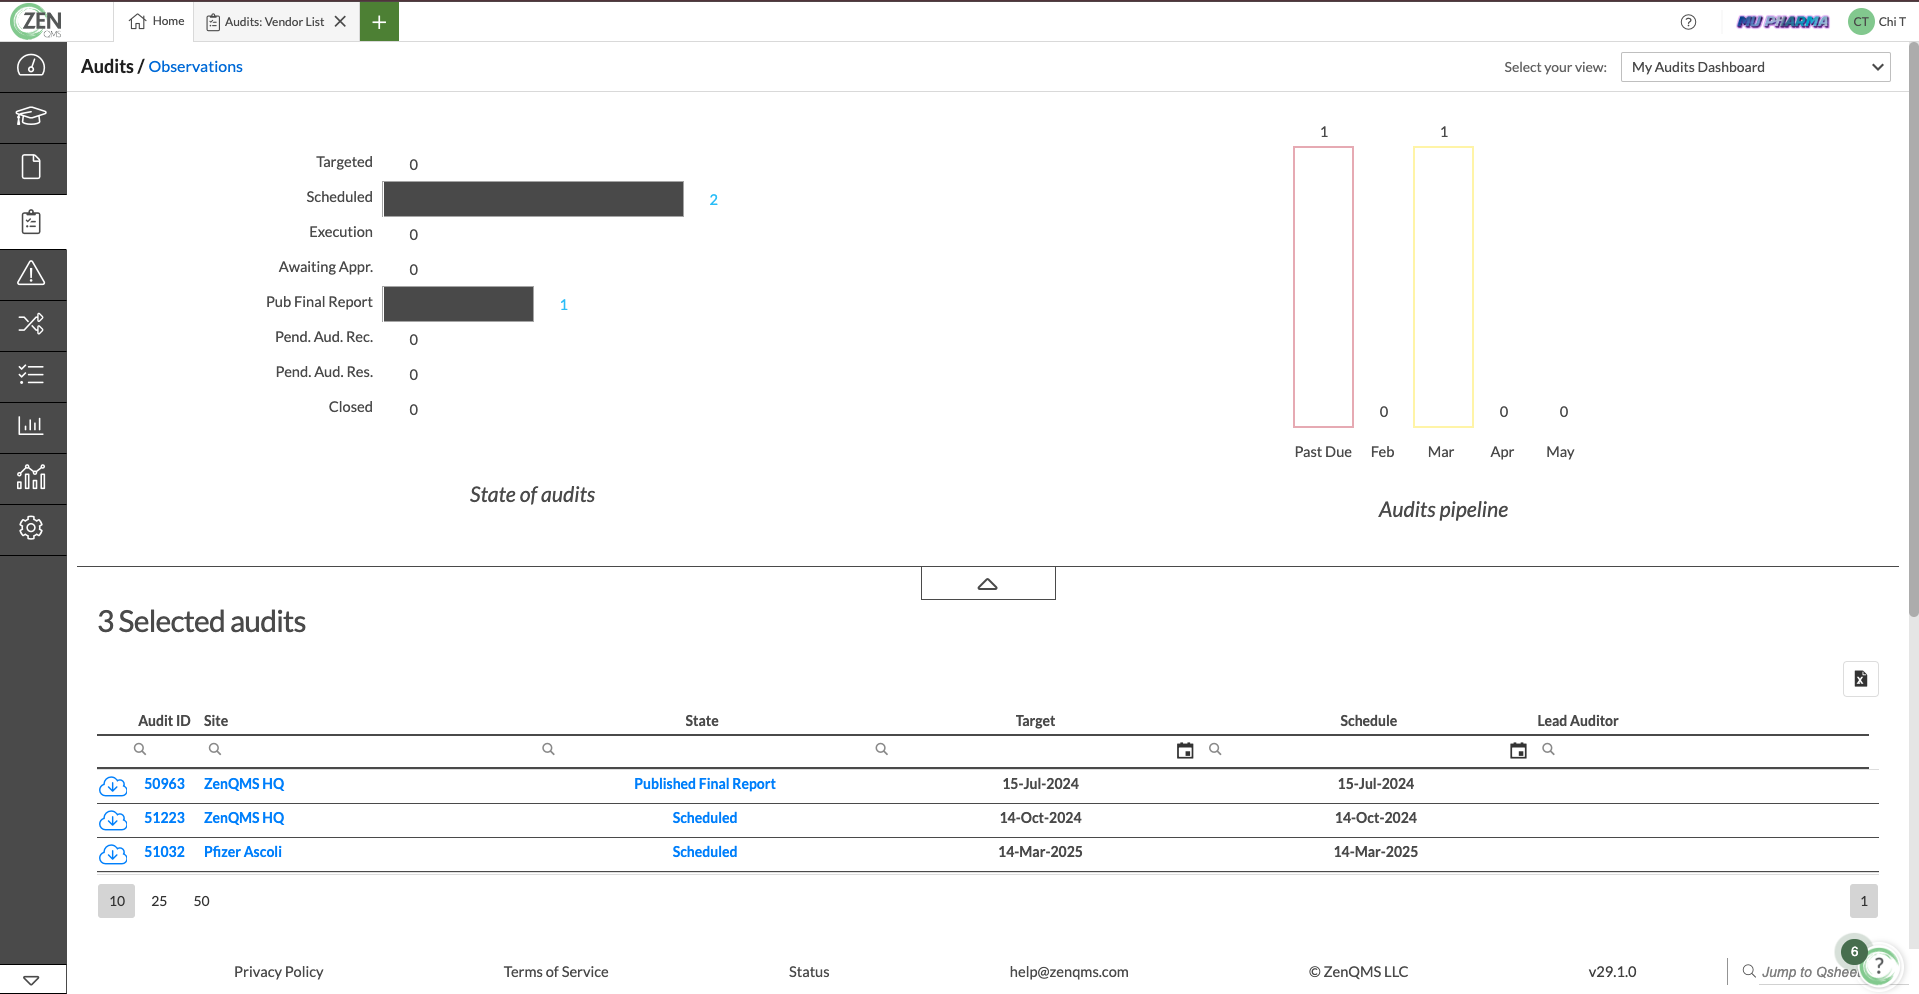Screen dimensions: 1919x994
Task: Open the checklist Tasks icon
Action: [31, 376]
